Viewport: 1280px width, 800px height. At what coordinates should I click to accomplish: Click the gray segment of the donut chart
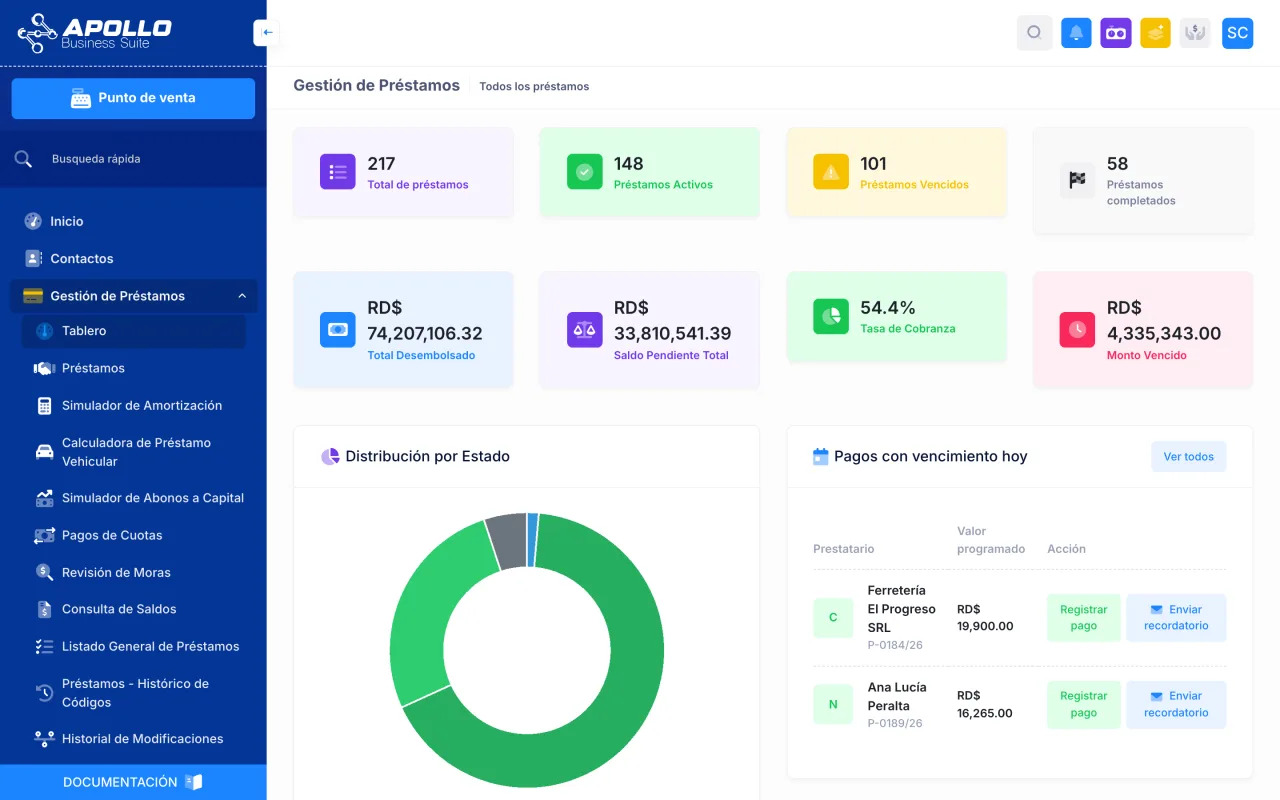[508, 540]
